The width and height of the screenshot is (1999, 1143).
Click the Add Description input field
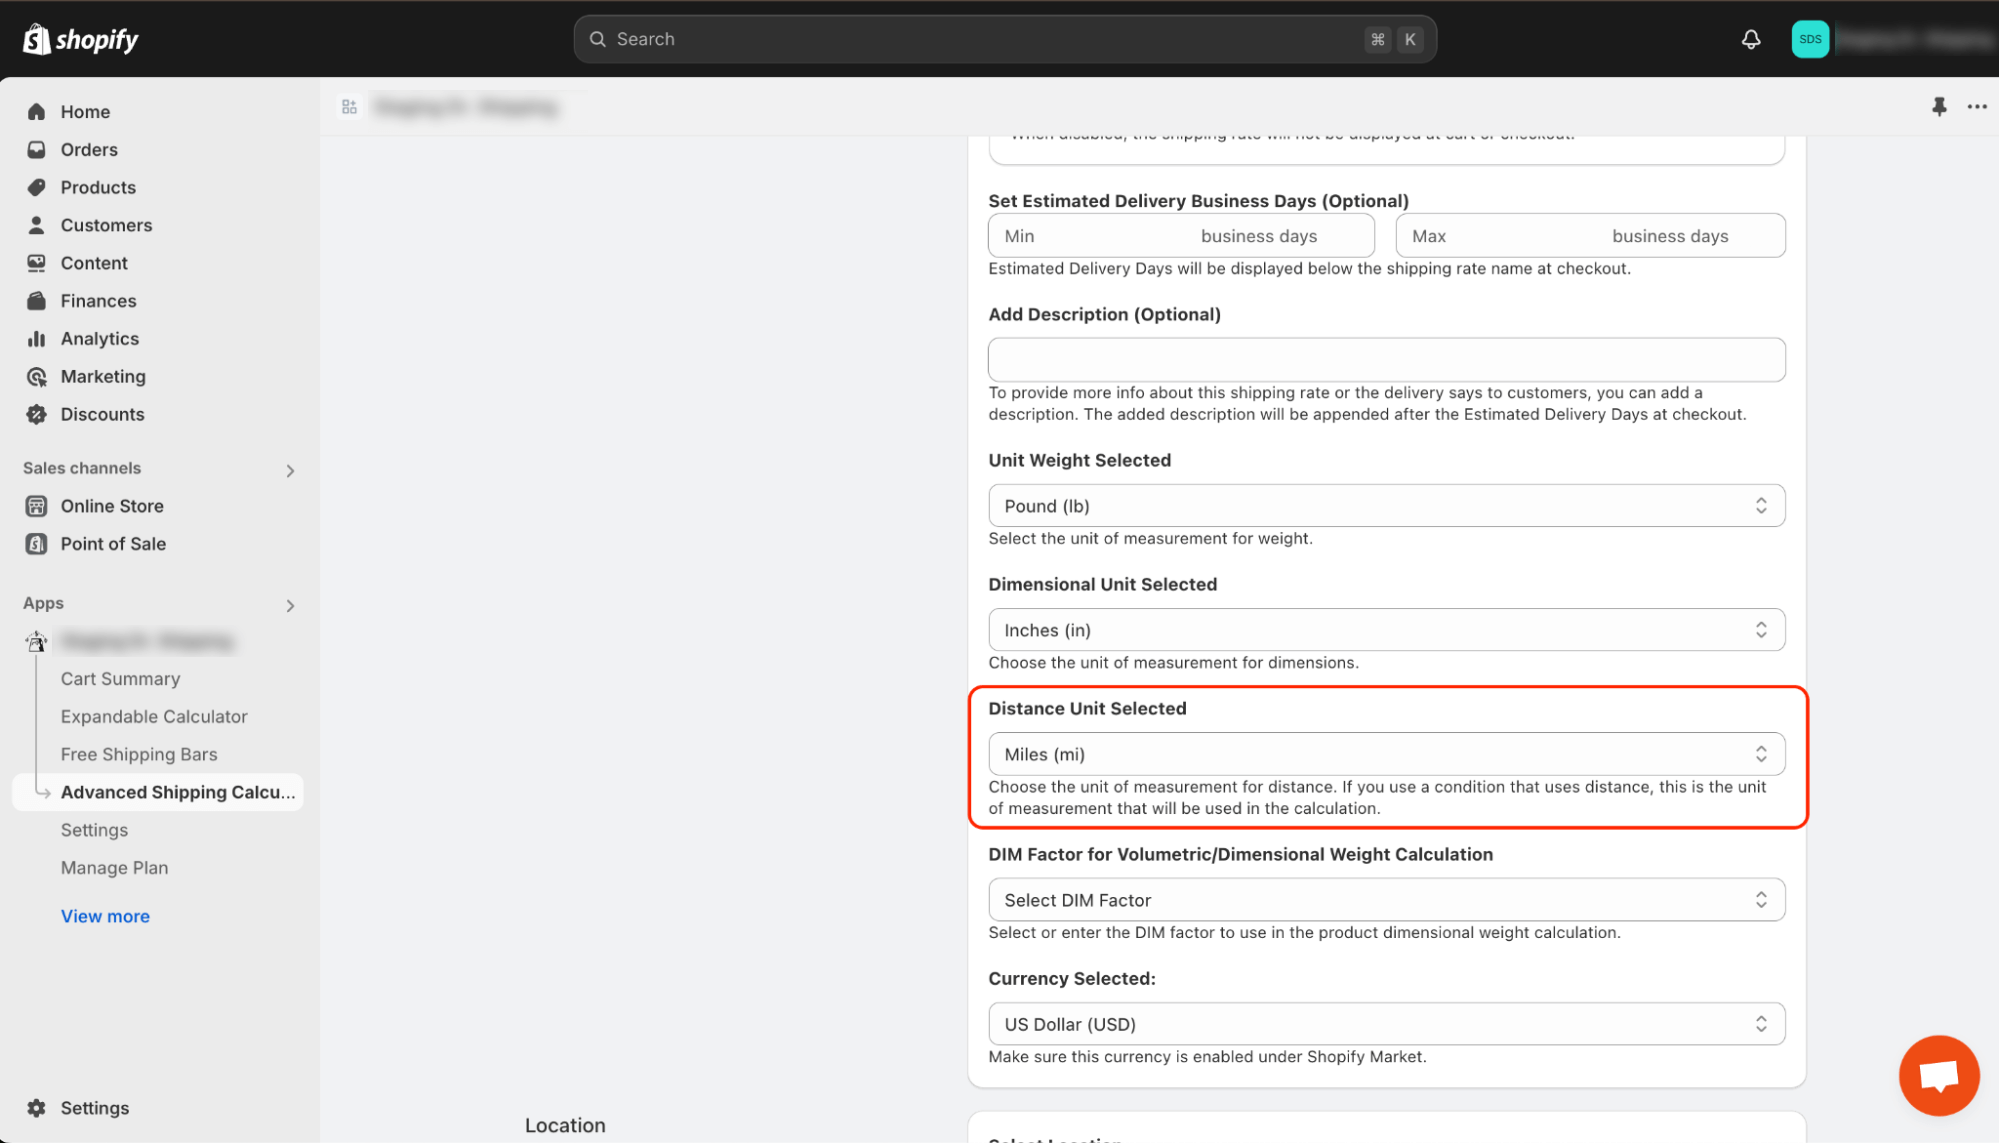(x=1387, y=360)
